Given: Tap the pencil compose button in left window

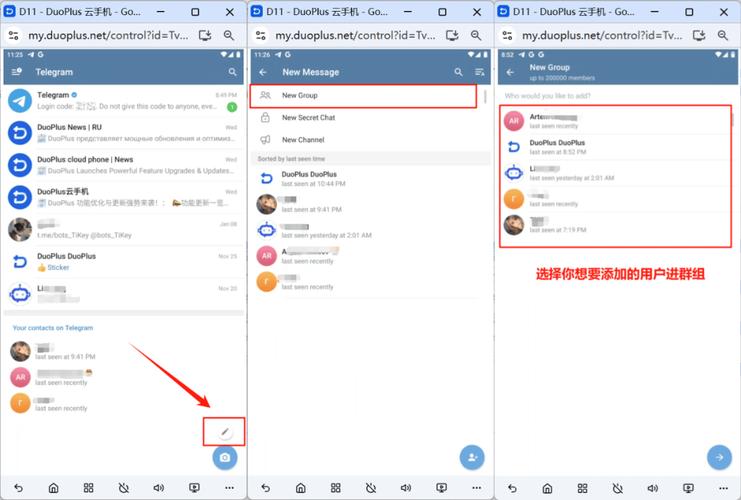Looking at the screenshot, I should pos(225,432).
